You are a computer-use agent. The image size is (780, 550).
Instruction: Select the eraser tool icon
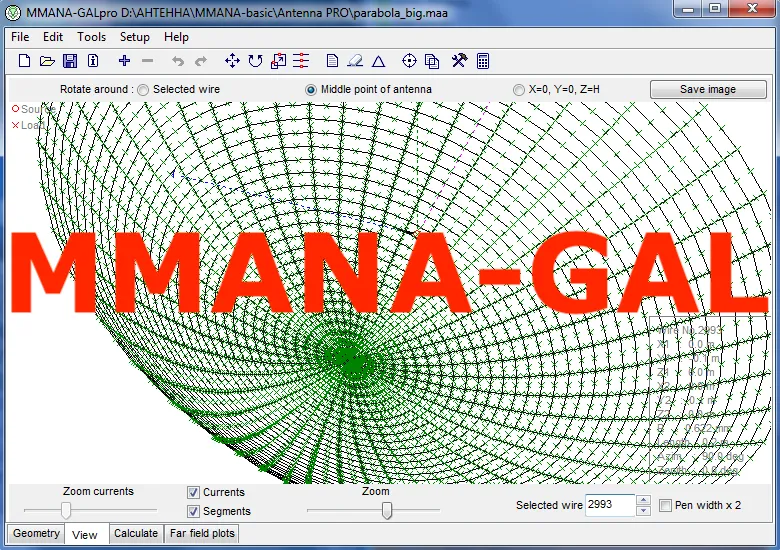click(x=355, y=61)
